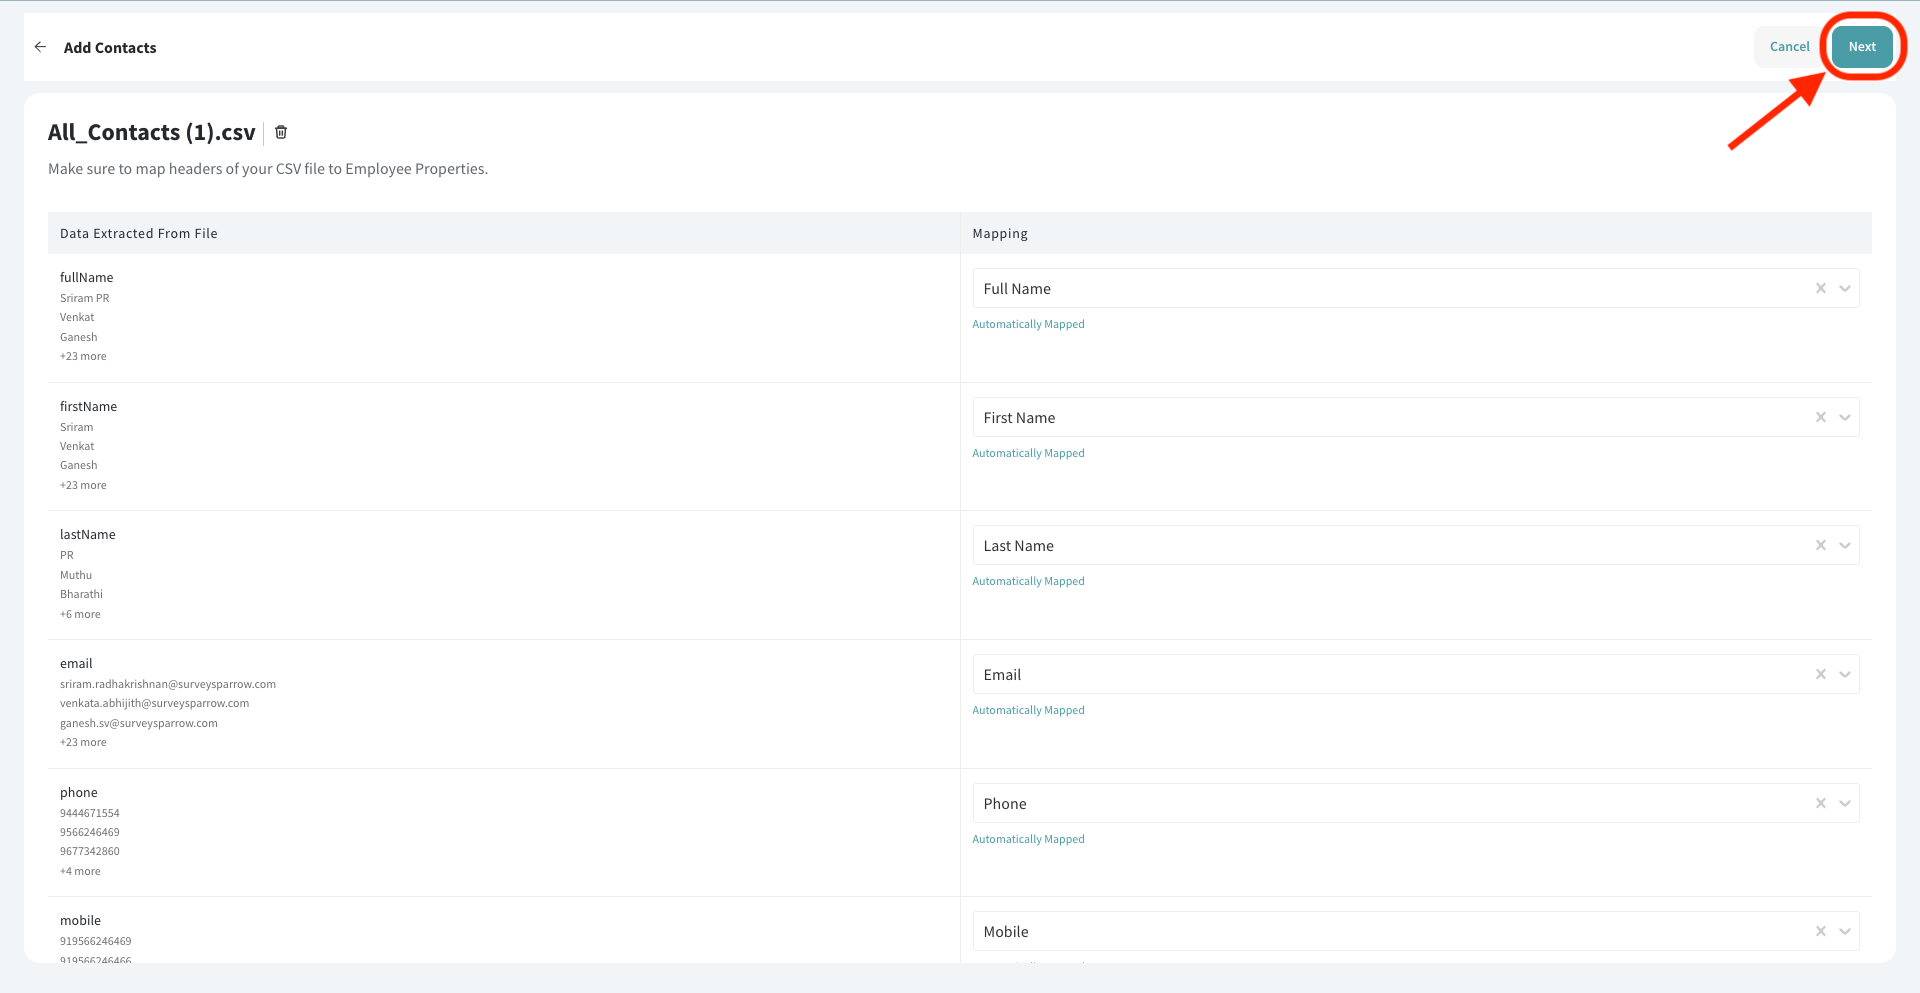Clear the Full Name mapping with X
Screen dimensions: 1920x993
click(x=1820, y=288)
